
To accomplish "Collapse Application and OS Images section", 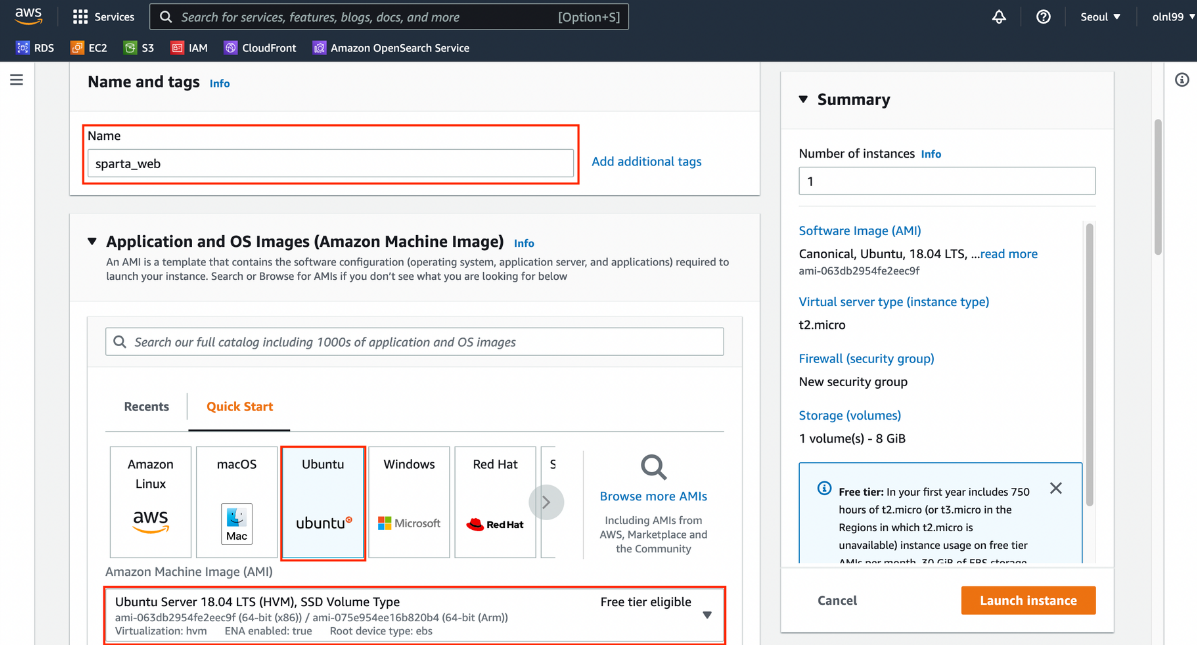I will click(92, 241).
